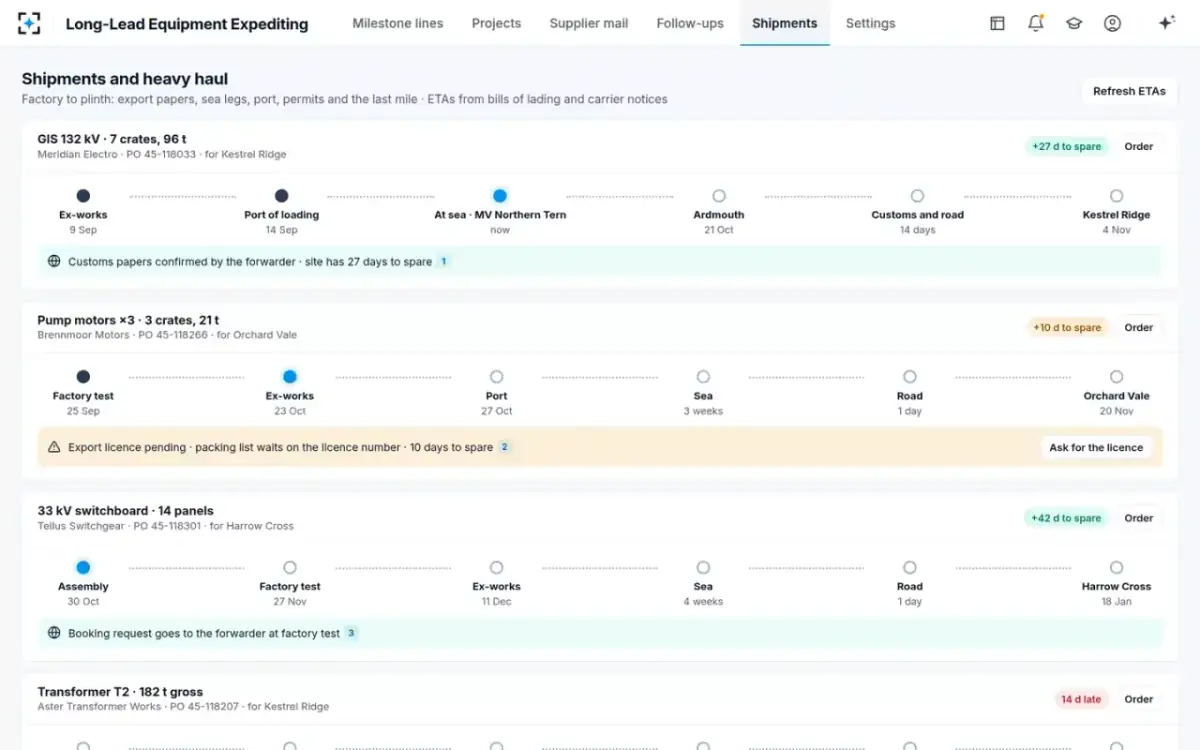Click the graduation cap learning icon
The image size is (1200, 750).
coord(1074,23)
